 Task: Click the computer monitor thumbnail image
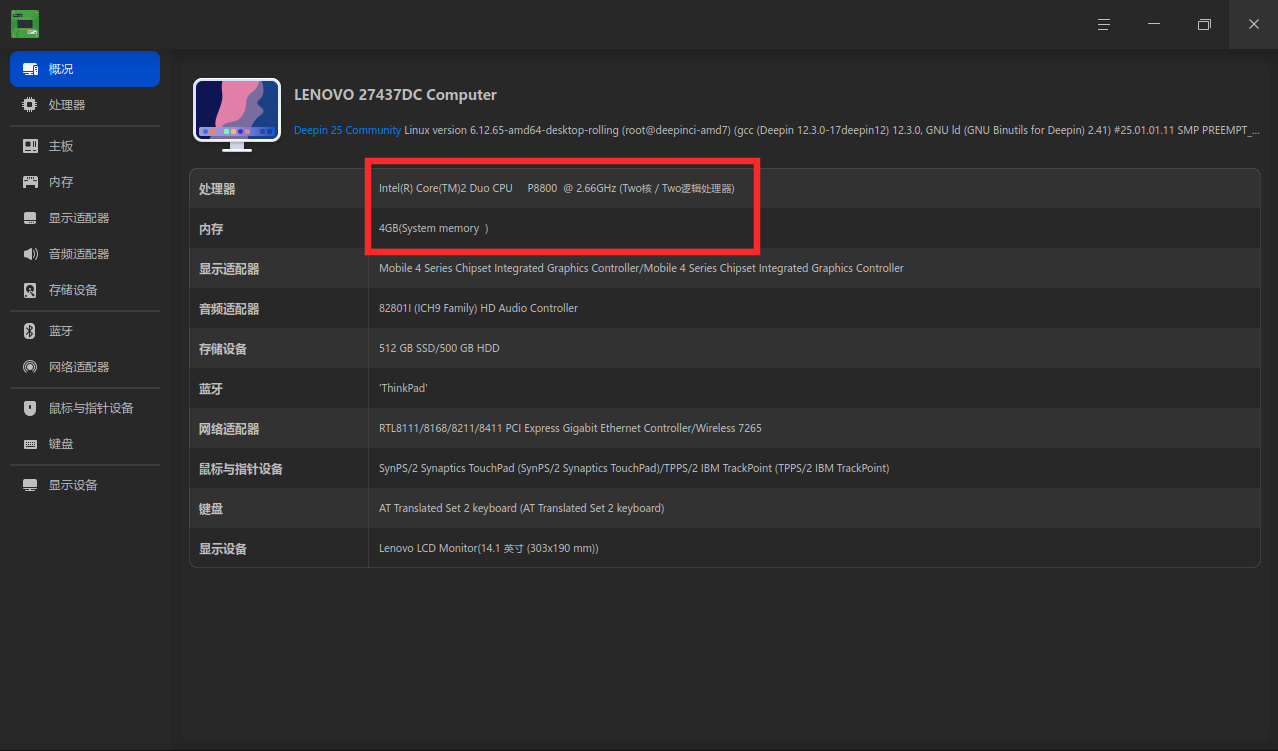pyautogui.click(x=237, y=115)
